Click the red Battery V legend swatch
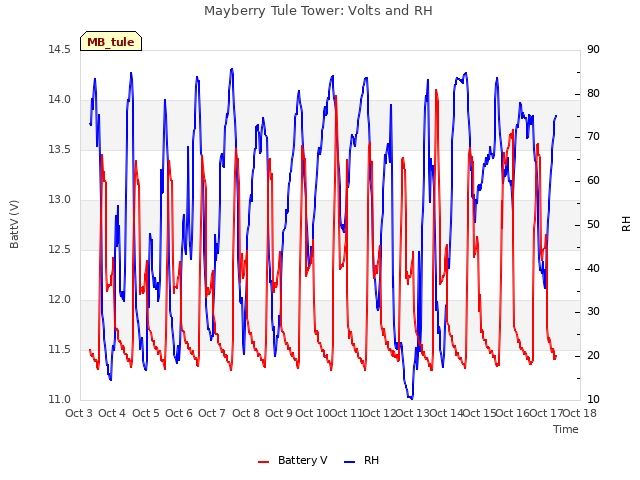Viewport: 640px width, 480px height. (x=264, y=462)
